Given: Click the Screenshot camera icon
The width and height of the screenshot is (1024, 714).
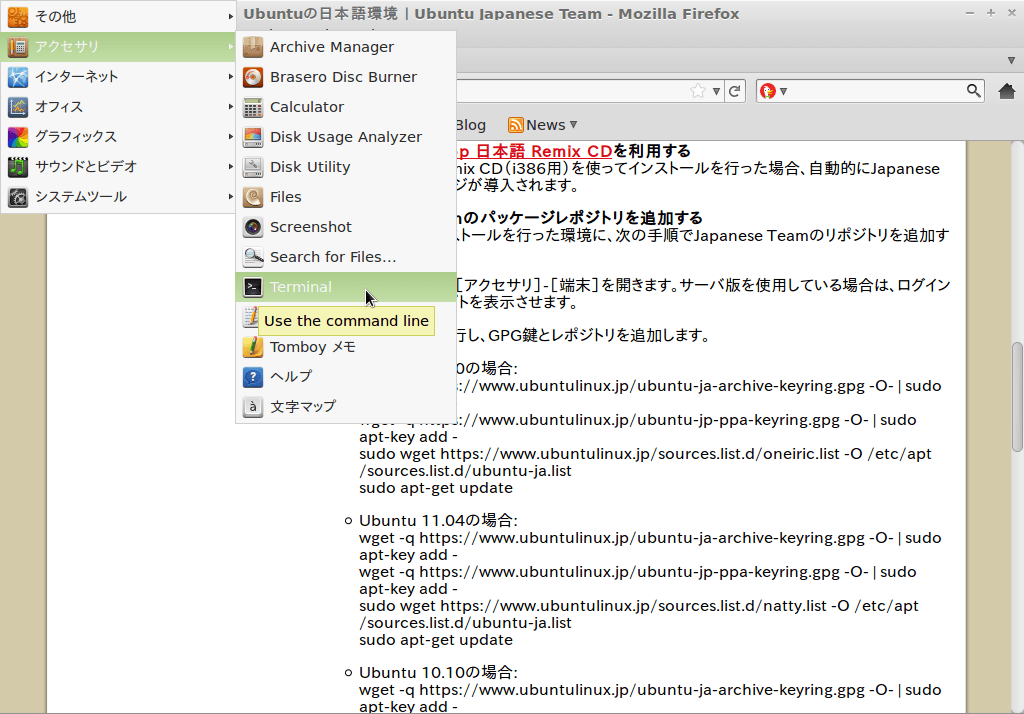Looking at the screenshot, I should click(x=253, y=227).
